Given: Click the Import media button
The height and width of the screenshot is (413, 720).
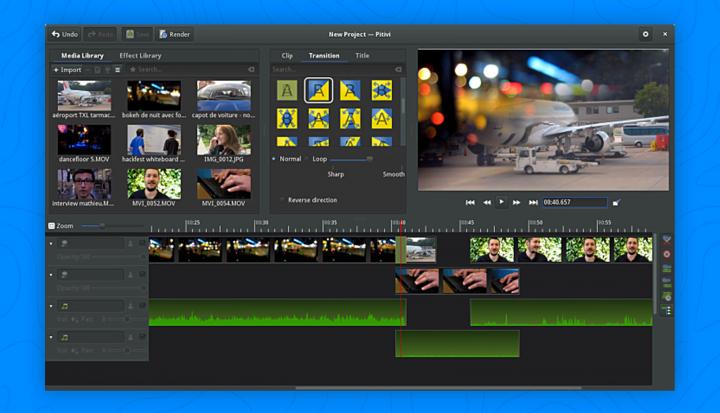Looking at the screenshot, I should click(68, 70).
